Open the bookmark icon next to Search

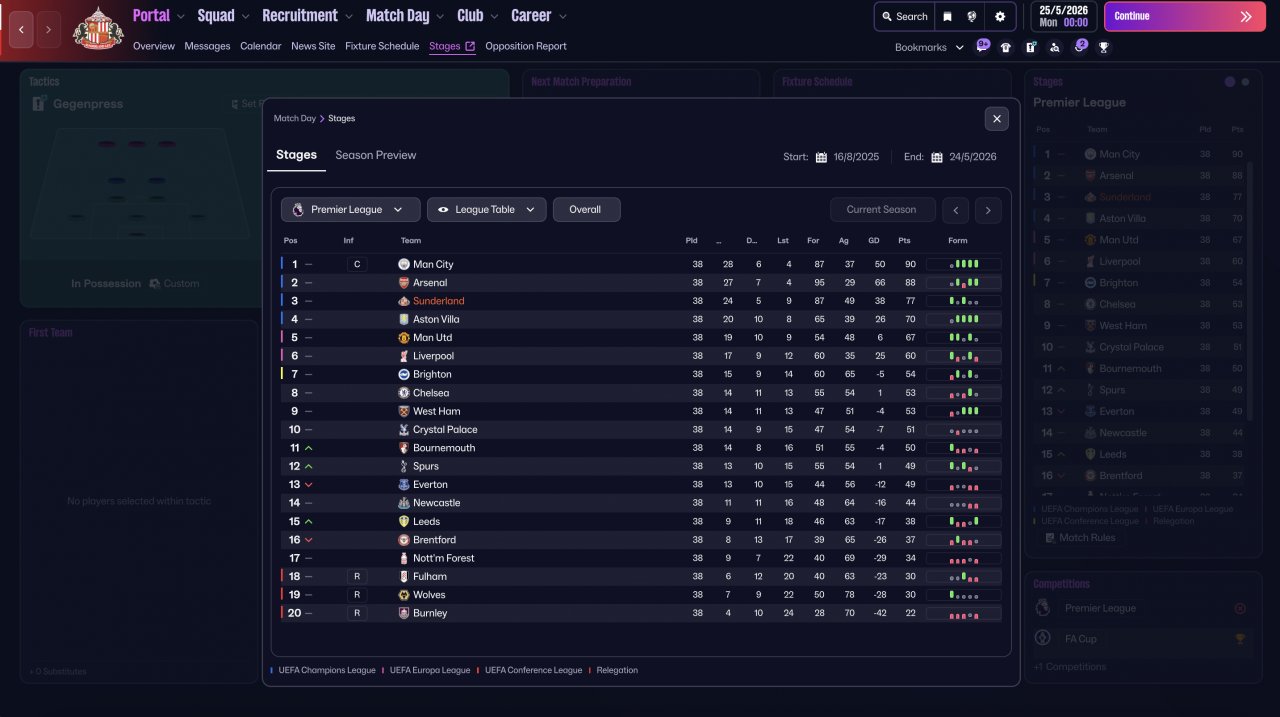[x=947, y=16]
